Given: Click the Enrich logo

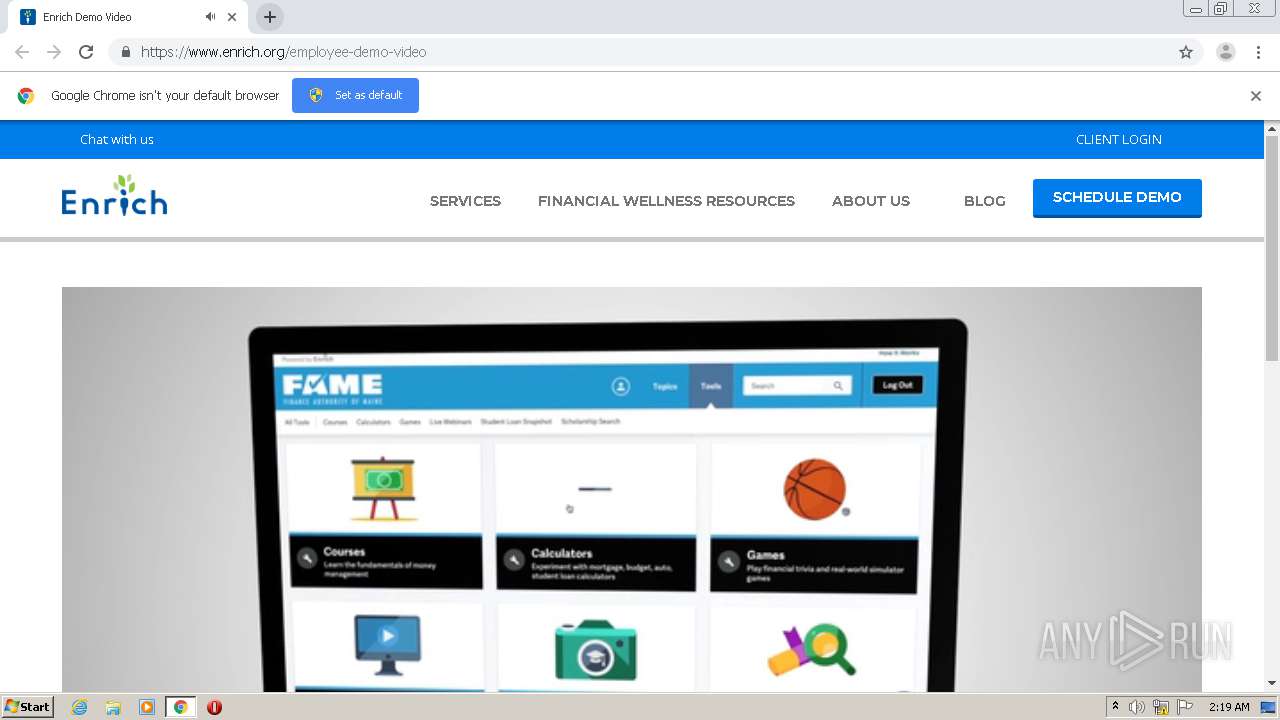Looking at the screenshot, I should (114, 196).
